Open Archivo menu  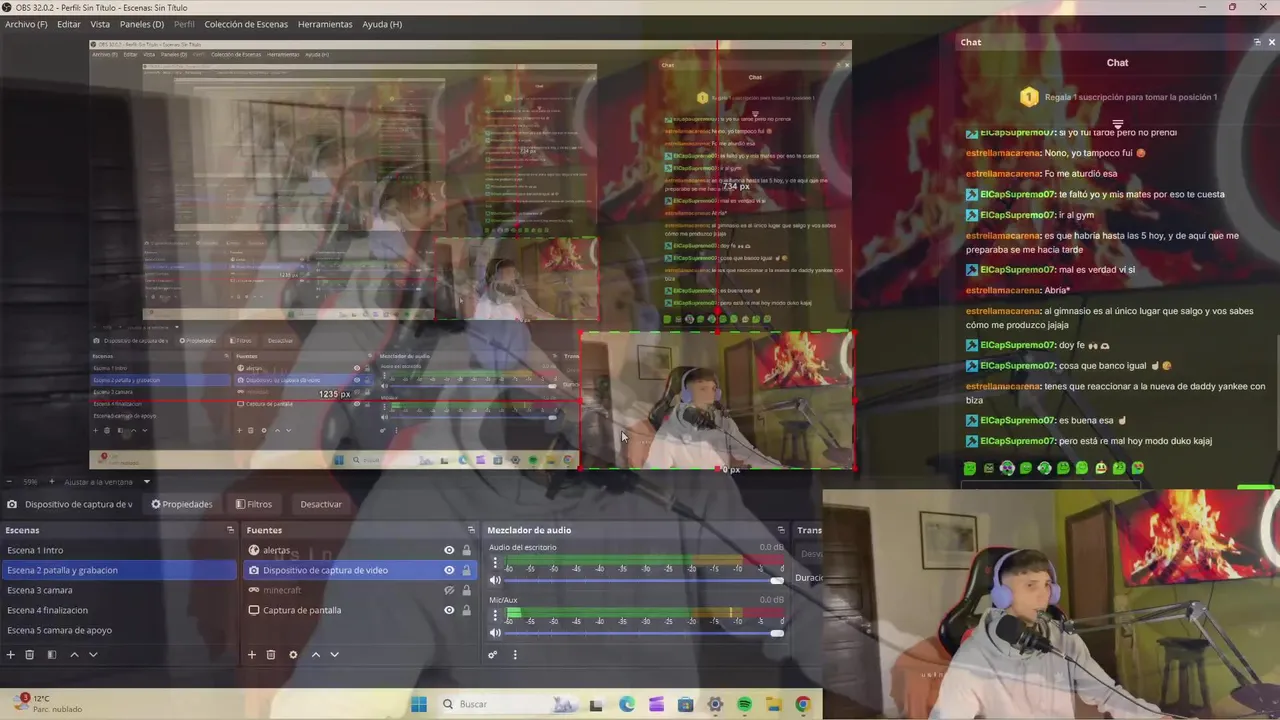[x=26, y=24]
